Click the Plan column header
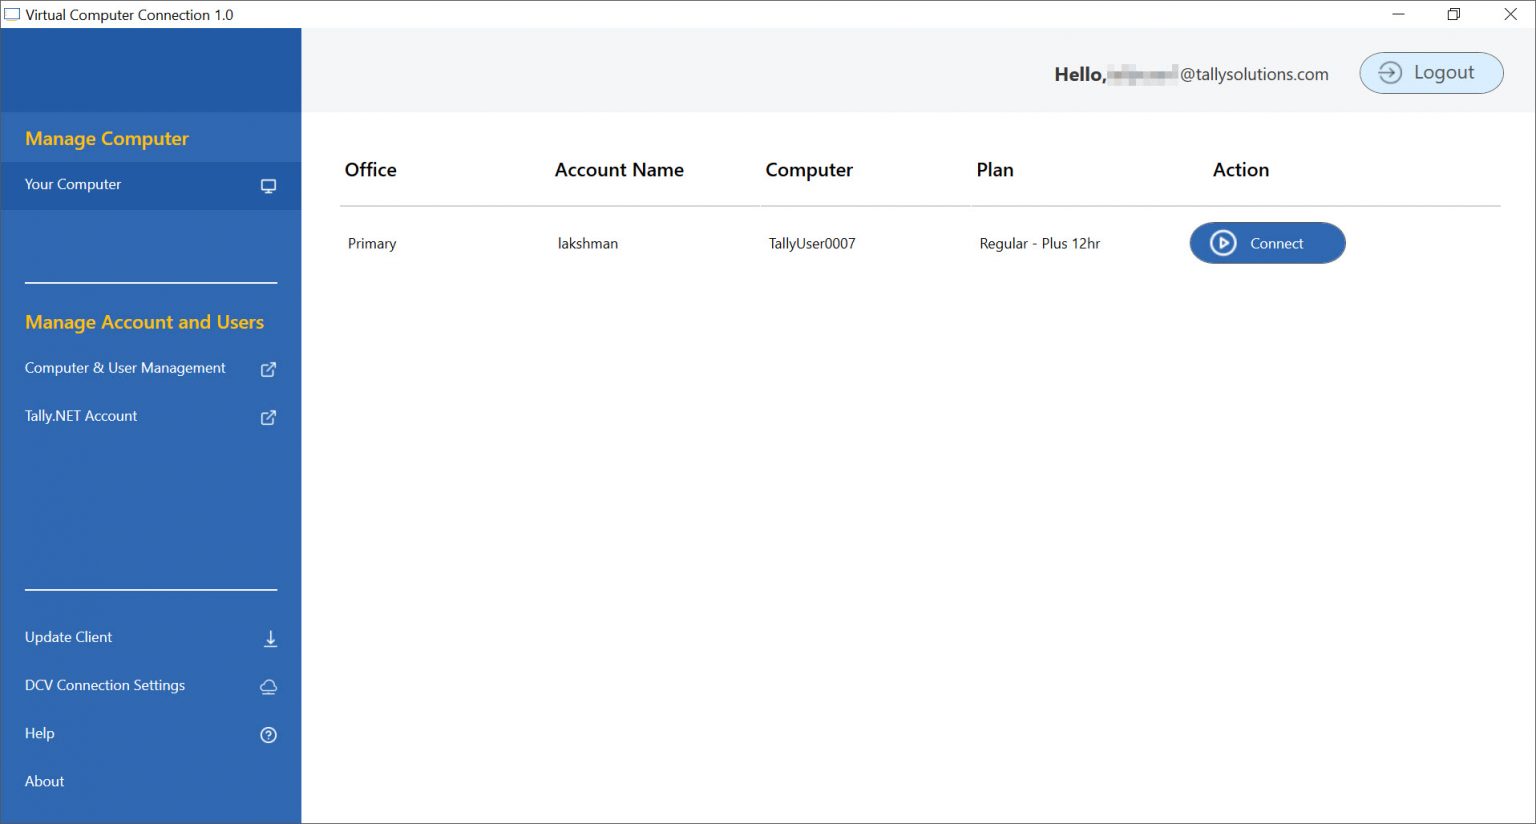1536x824 pixels. 995,170
